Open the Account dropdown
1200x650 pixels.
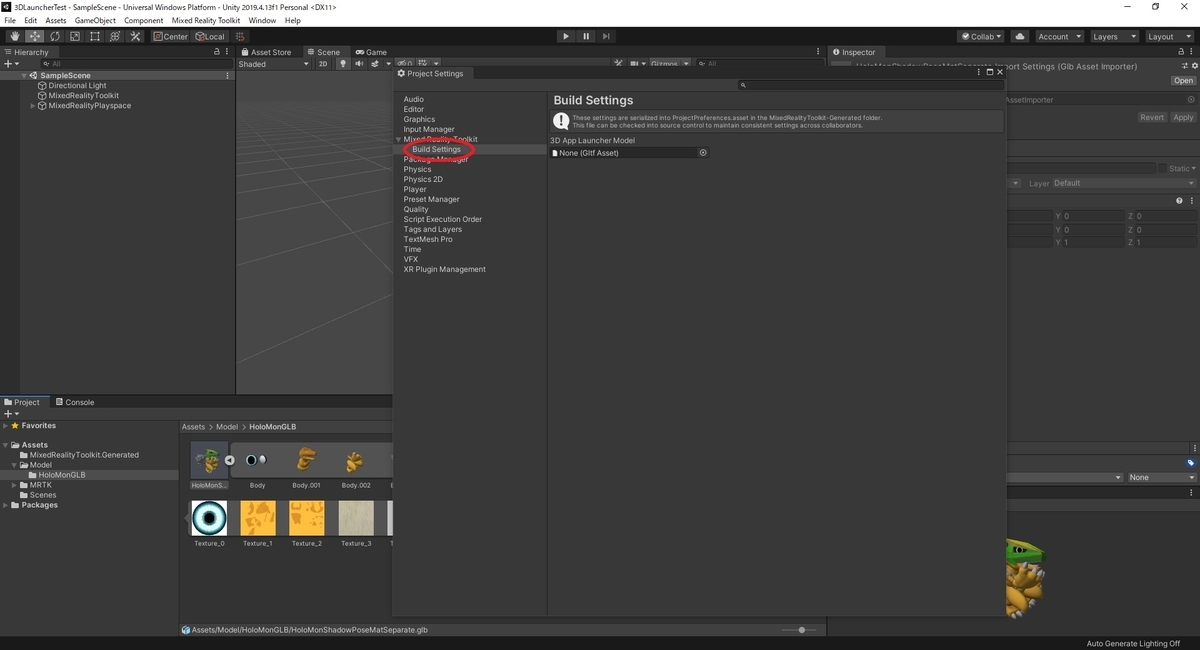tap(1058, 36)
